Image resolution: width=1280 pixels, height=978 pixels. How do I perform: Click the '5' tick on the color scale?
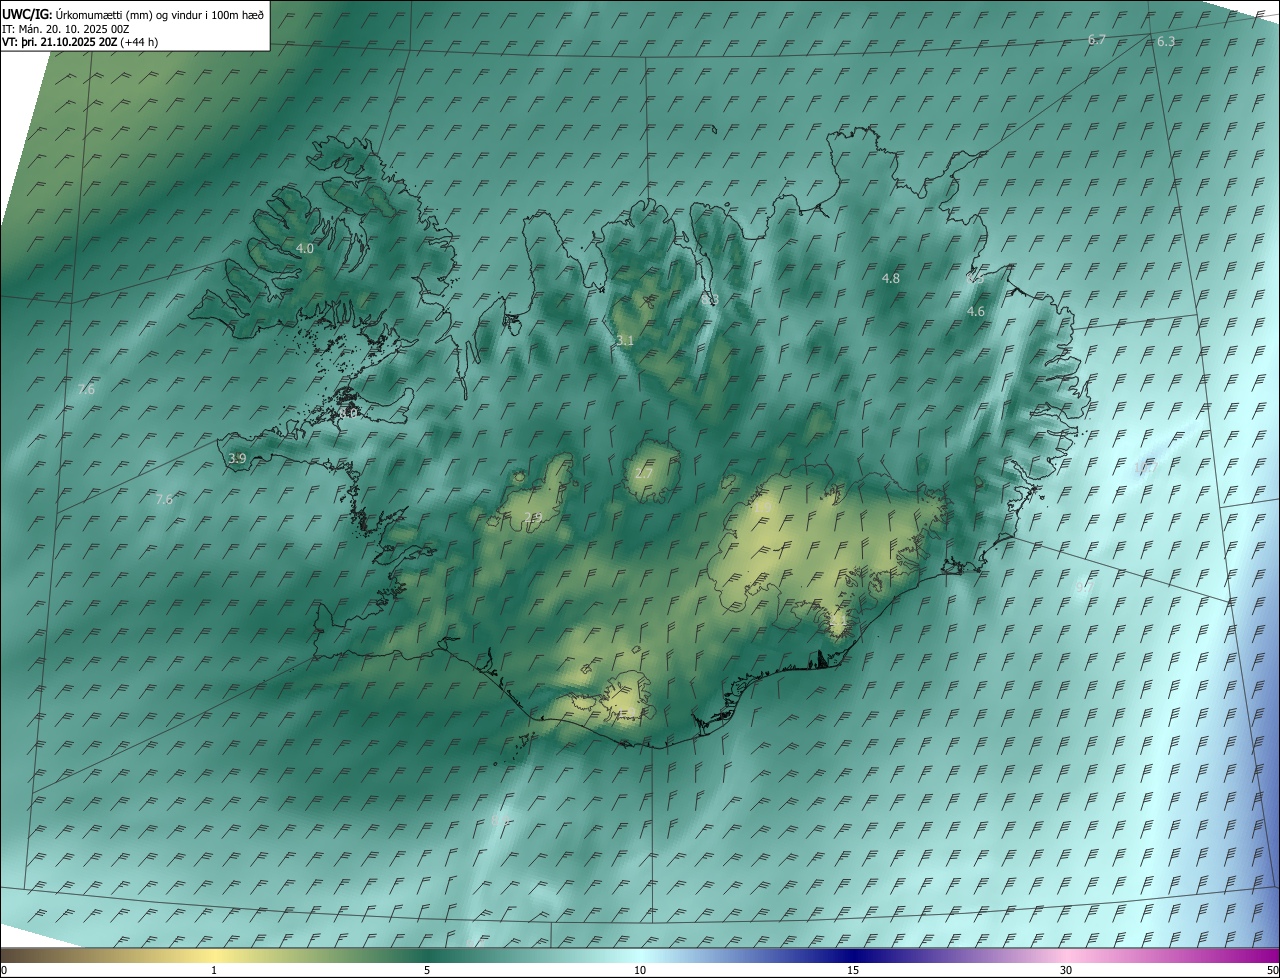click(x=427, y=971)
